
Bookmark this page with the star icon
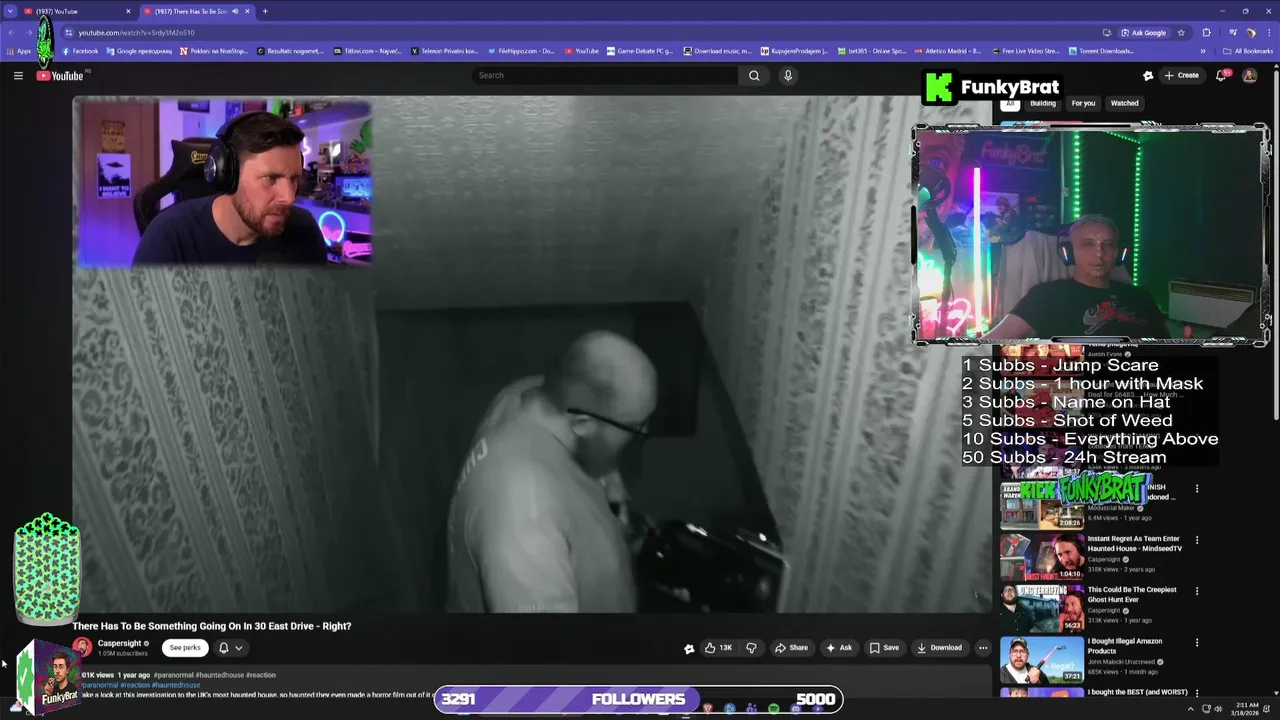(1181, 32)
